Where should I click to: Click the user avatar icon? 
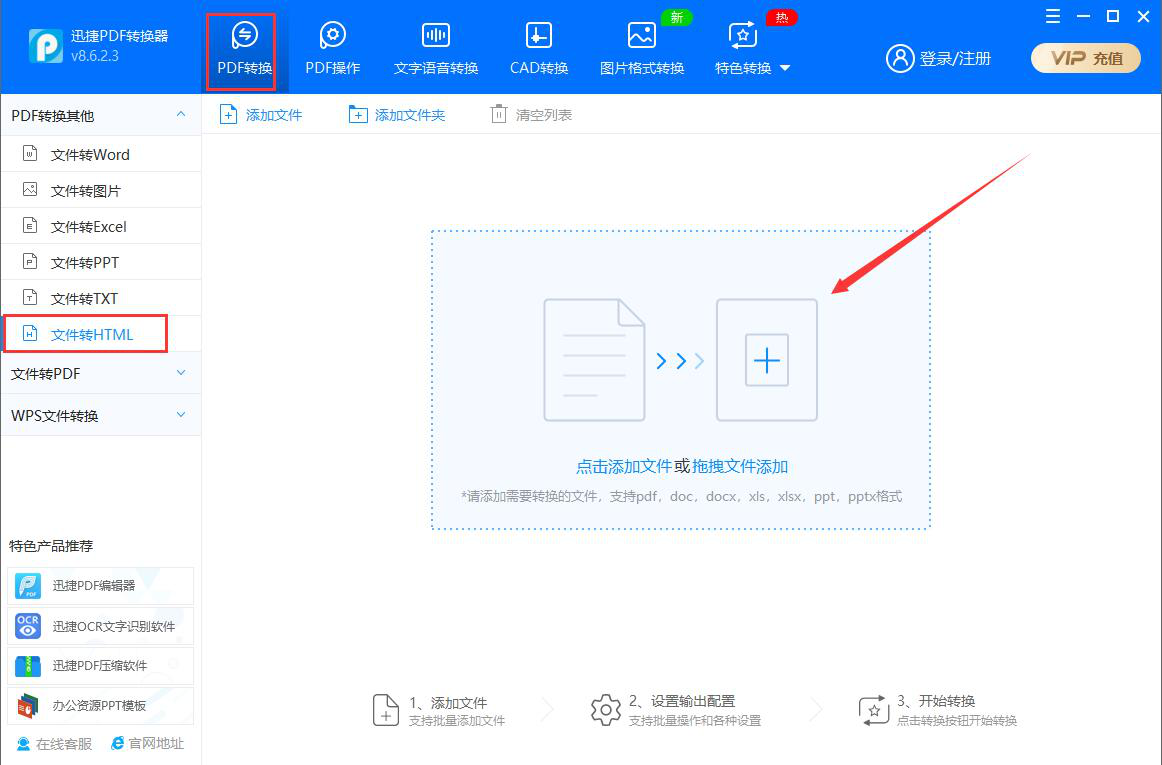pos(900,58)
